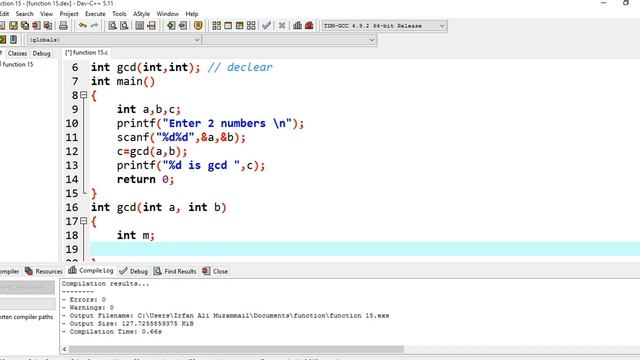Click line number 12 in the gutter

[x=72, y=151]
